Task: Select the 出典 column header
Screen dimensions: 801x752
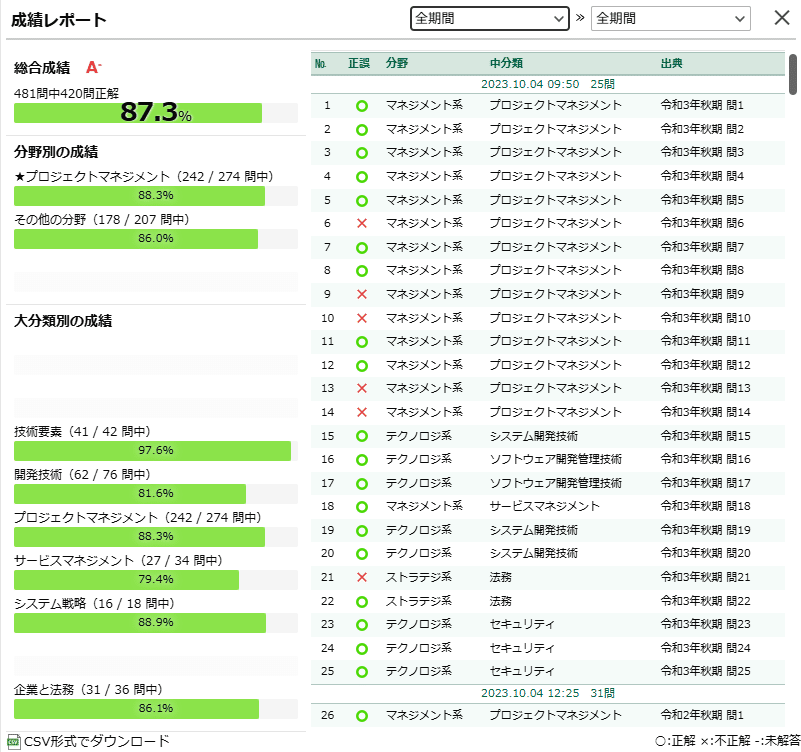Action: coord(673,62)
